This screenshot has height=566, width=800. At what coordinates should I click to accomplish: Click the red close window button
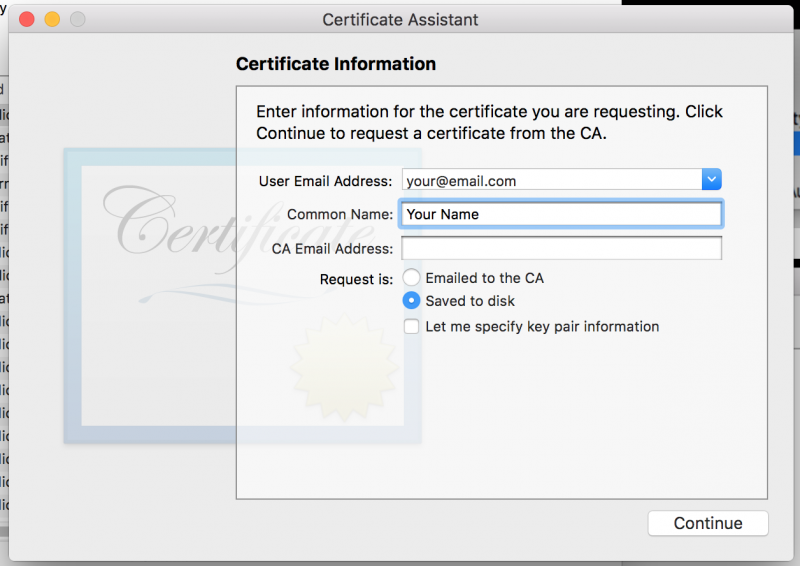[27, 20]
